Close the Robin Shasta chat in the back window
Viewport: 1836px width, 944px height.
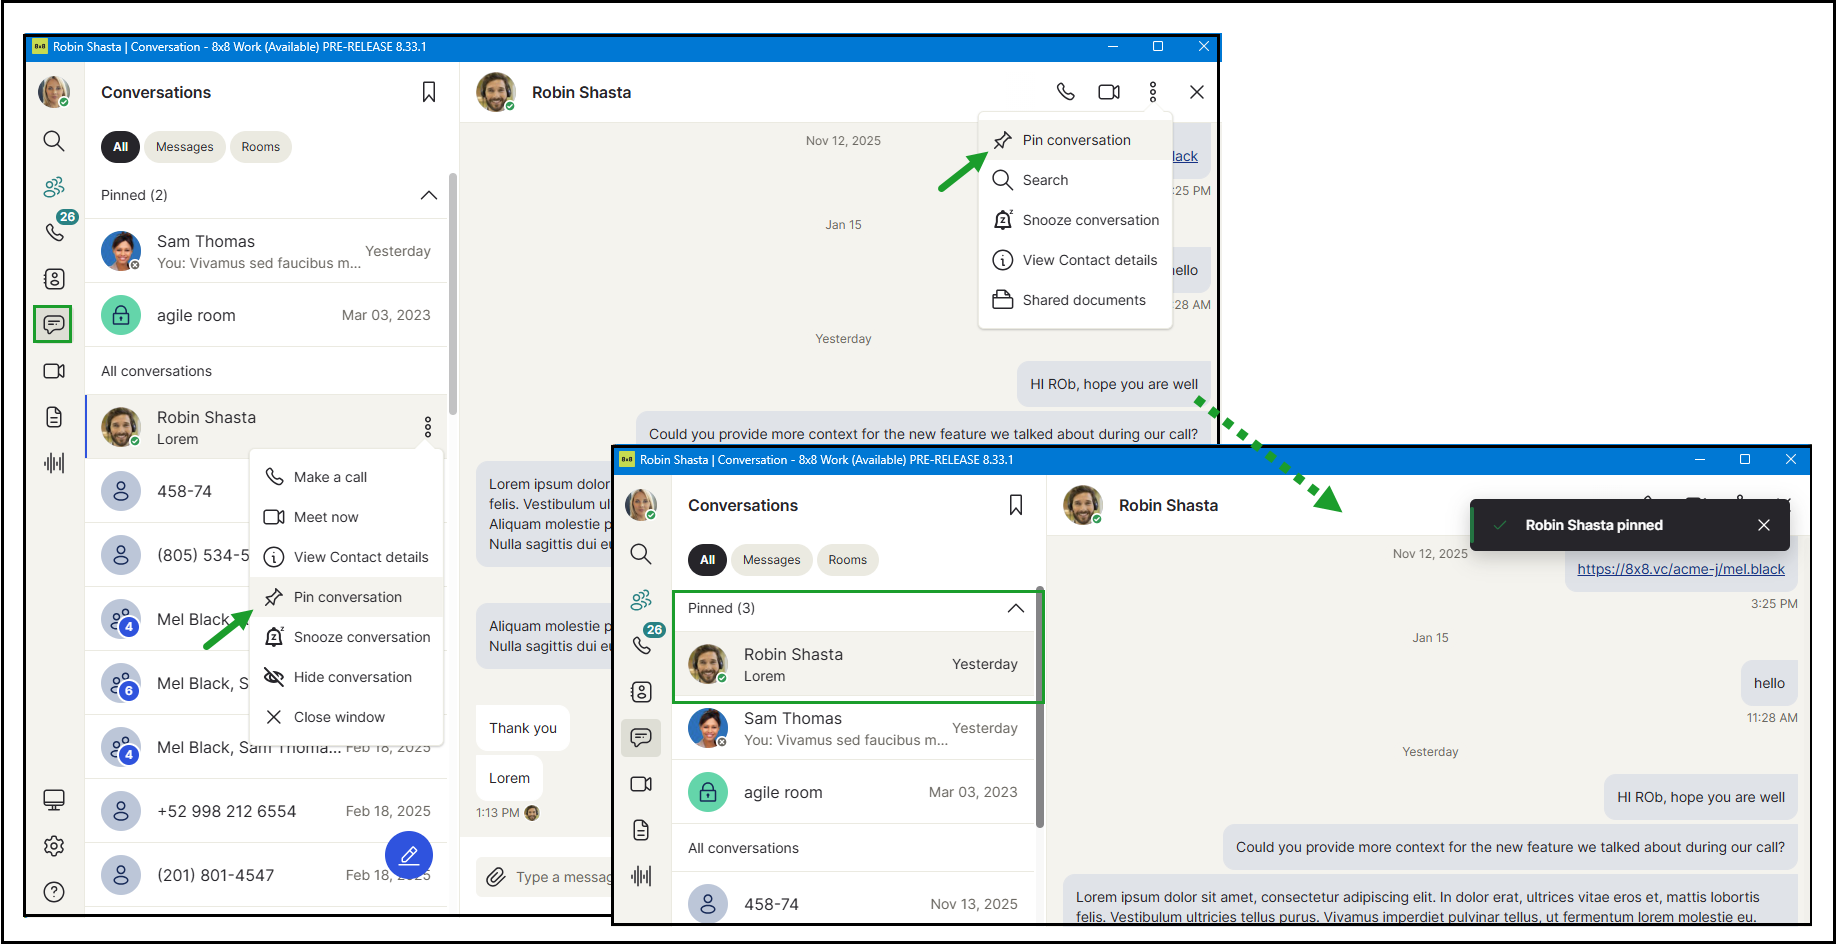1197,92
